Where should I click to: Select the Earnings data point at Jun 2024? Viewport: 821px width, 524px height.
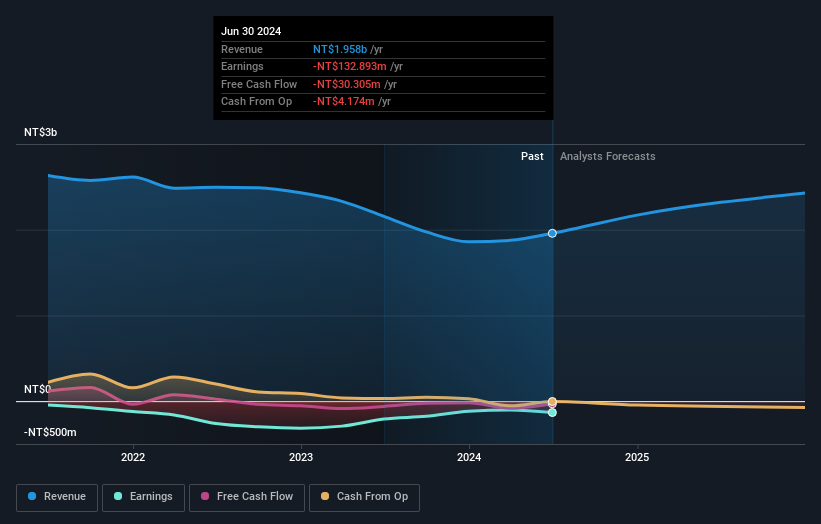(552, 412)
